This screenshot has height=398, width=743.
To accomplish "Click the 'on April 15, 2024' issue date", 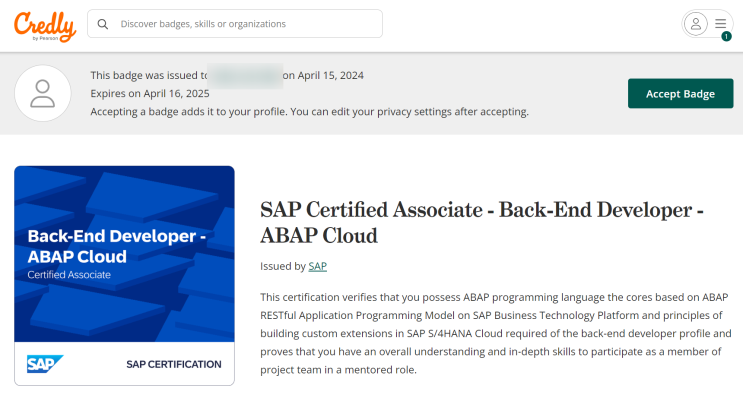I will [x=323, y=75].
